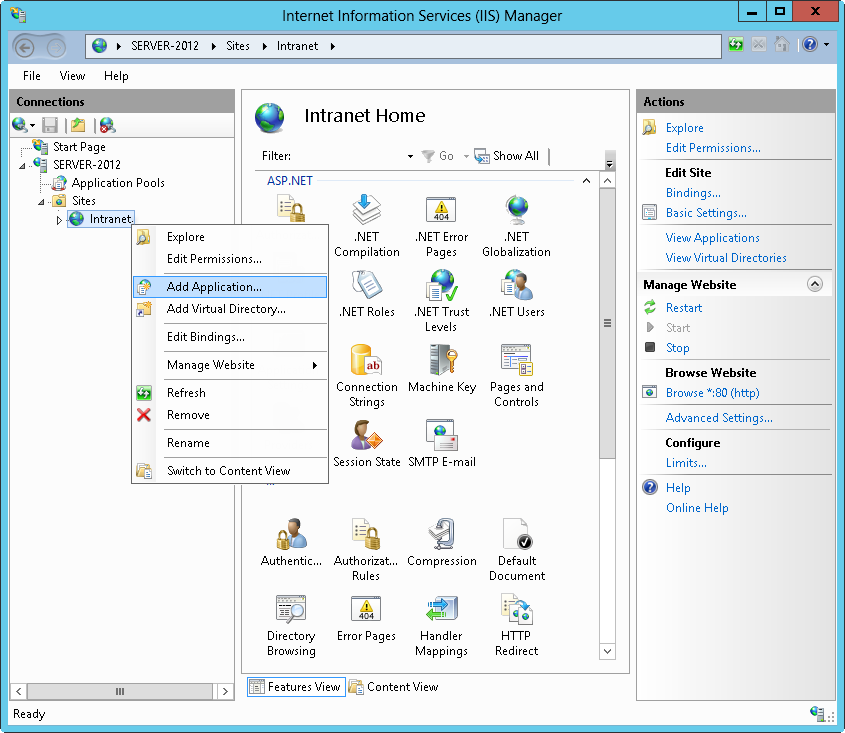
Task: Choose Switch to Content View menu entry
Action: 230,471
